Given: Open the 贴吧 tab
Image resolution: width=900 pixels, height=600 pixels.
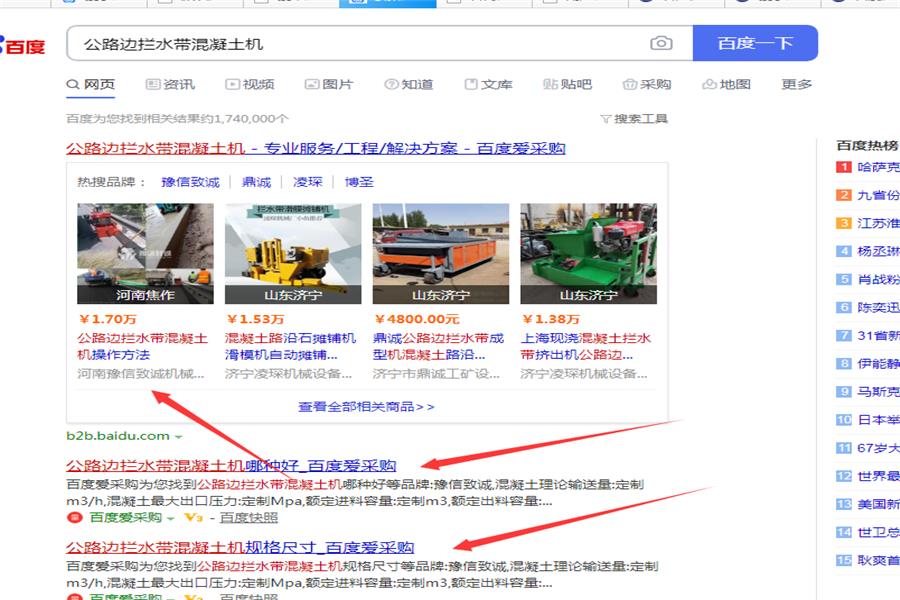Looking at the screenshot, I should (567, 84).
